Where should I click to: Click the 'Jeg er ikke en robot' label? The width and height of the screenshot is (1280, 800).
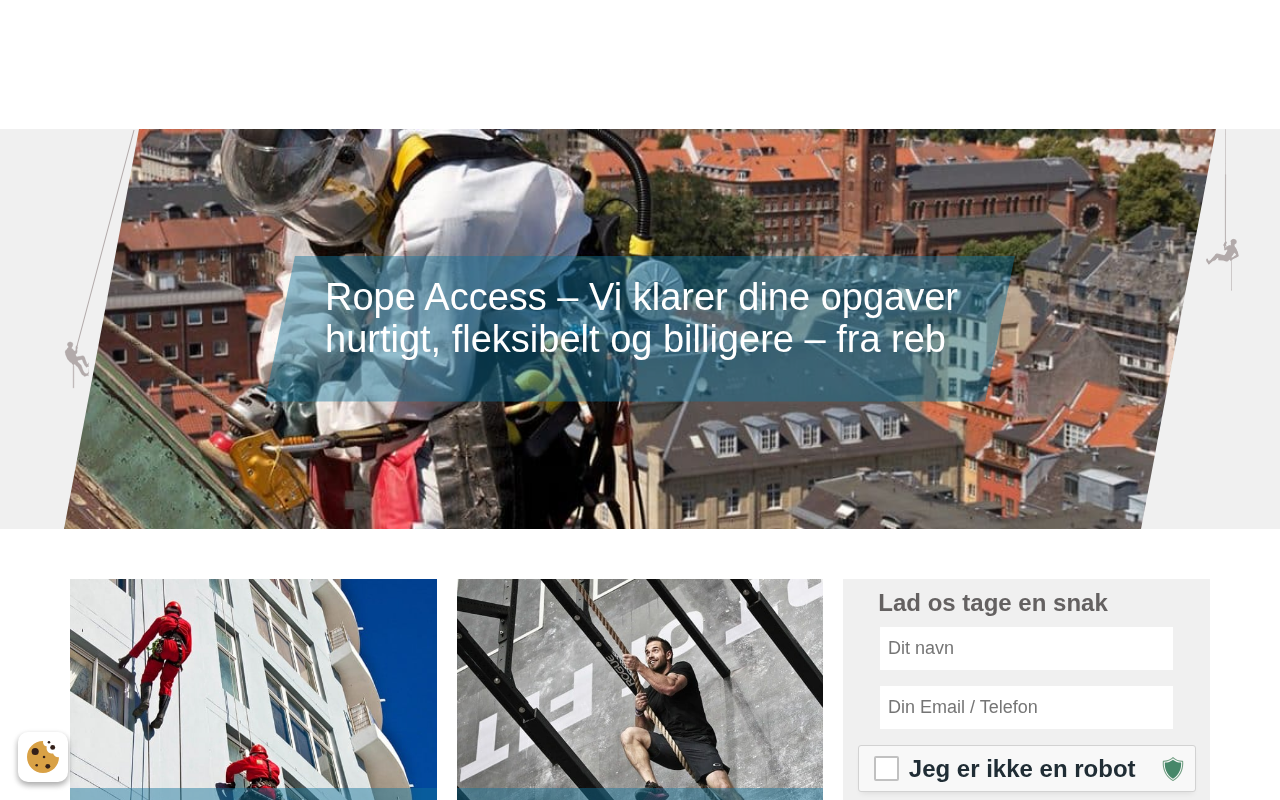[x=1022, y=768]
